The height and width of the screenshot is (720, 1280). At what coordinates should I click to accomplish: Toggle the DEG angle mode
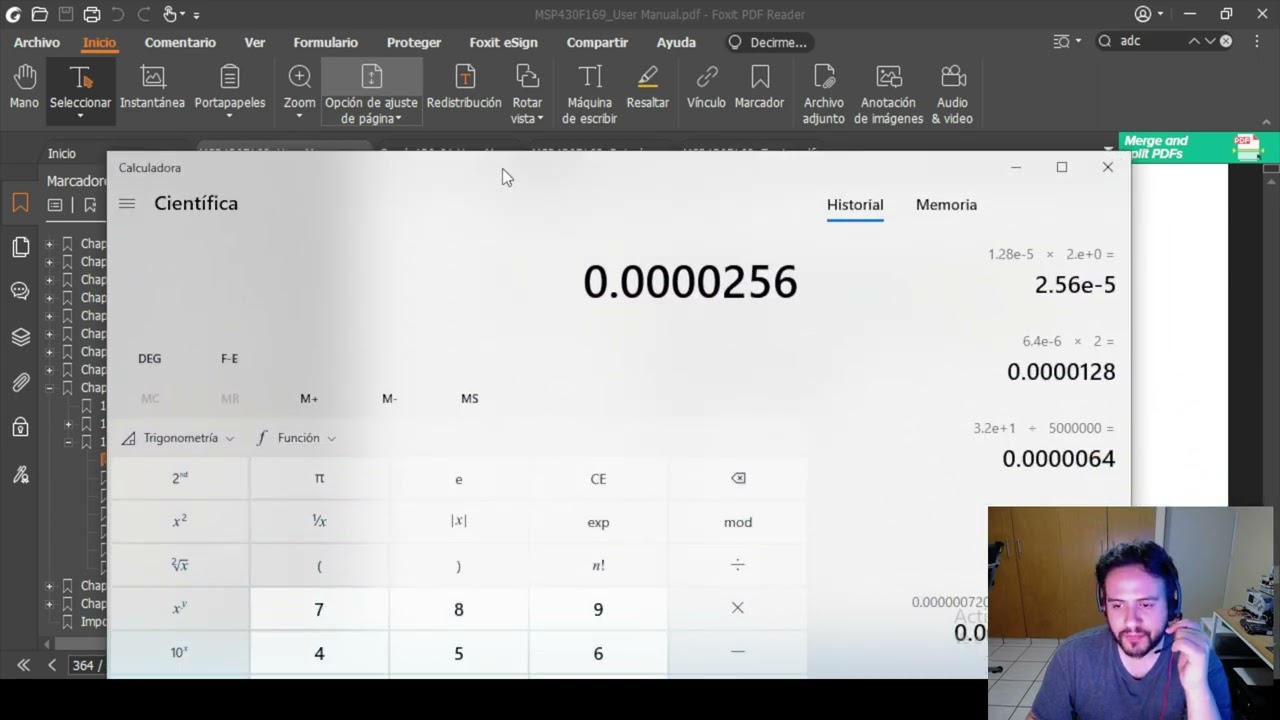tap(149, 358)
